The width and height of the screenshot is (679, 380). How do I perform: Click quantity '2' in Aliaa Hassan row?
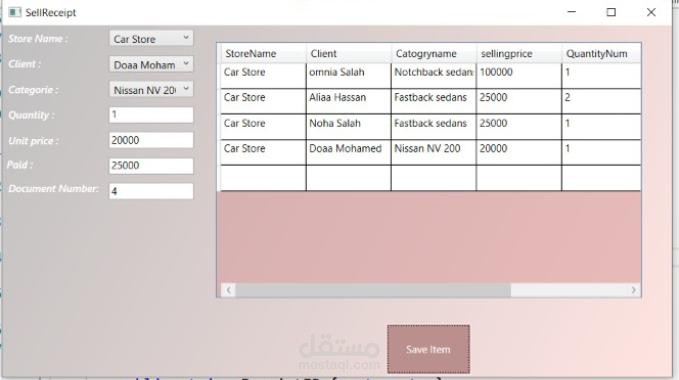coord(601,102)
